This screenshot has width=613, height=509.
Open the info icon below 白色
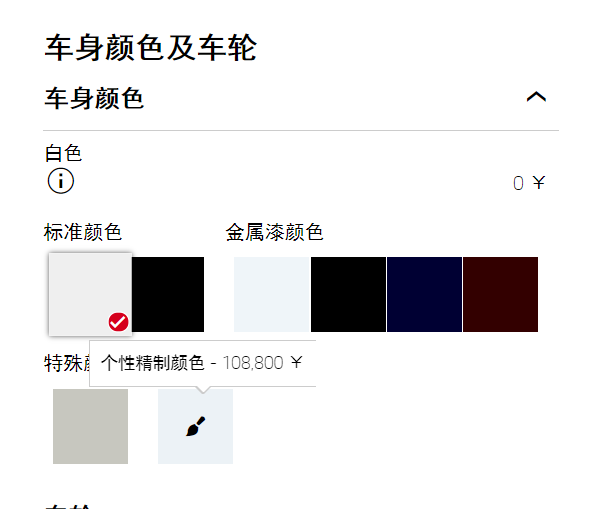(61, 181)
